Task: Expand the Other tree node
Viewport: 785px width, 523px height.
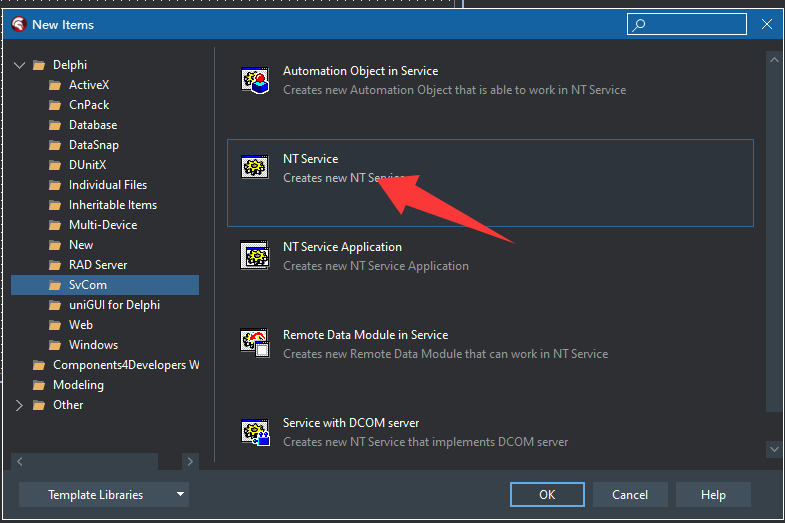Action: 19,405
